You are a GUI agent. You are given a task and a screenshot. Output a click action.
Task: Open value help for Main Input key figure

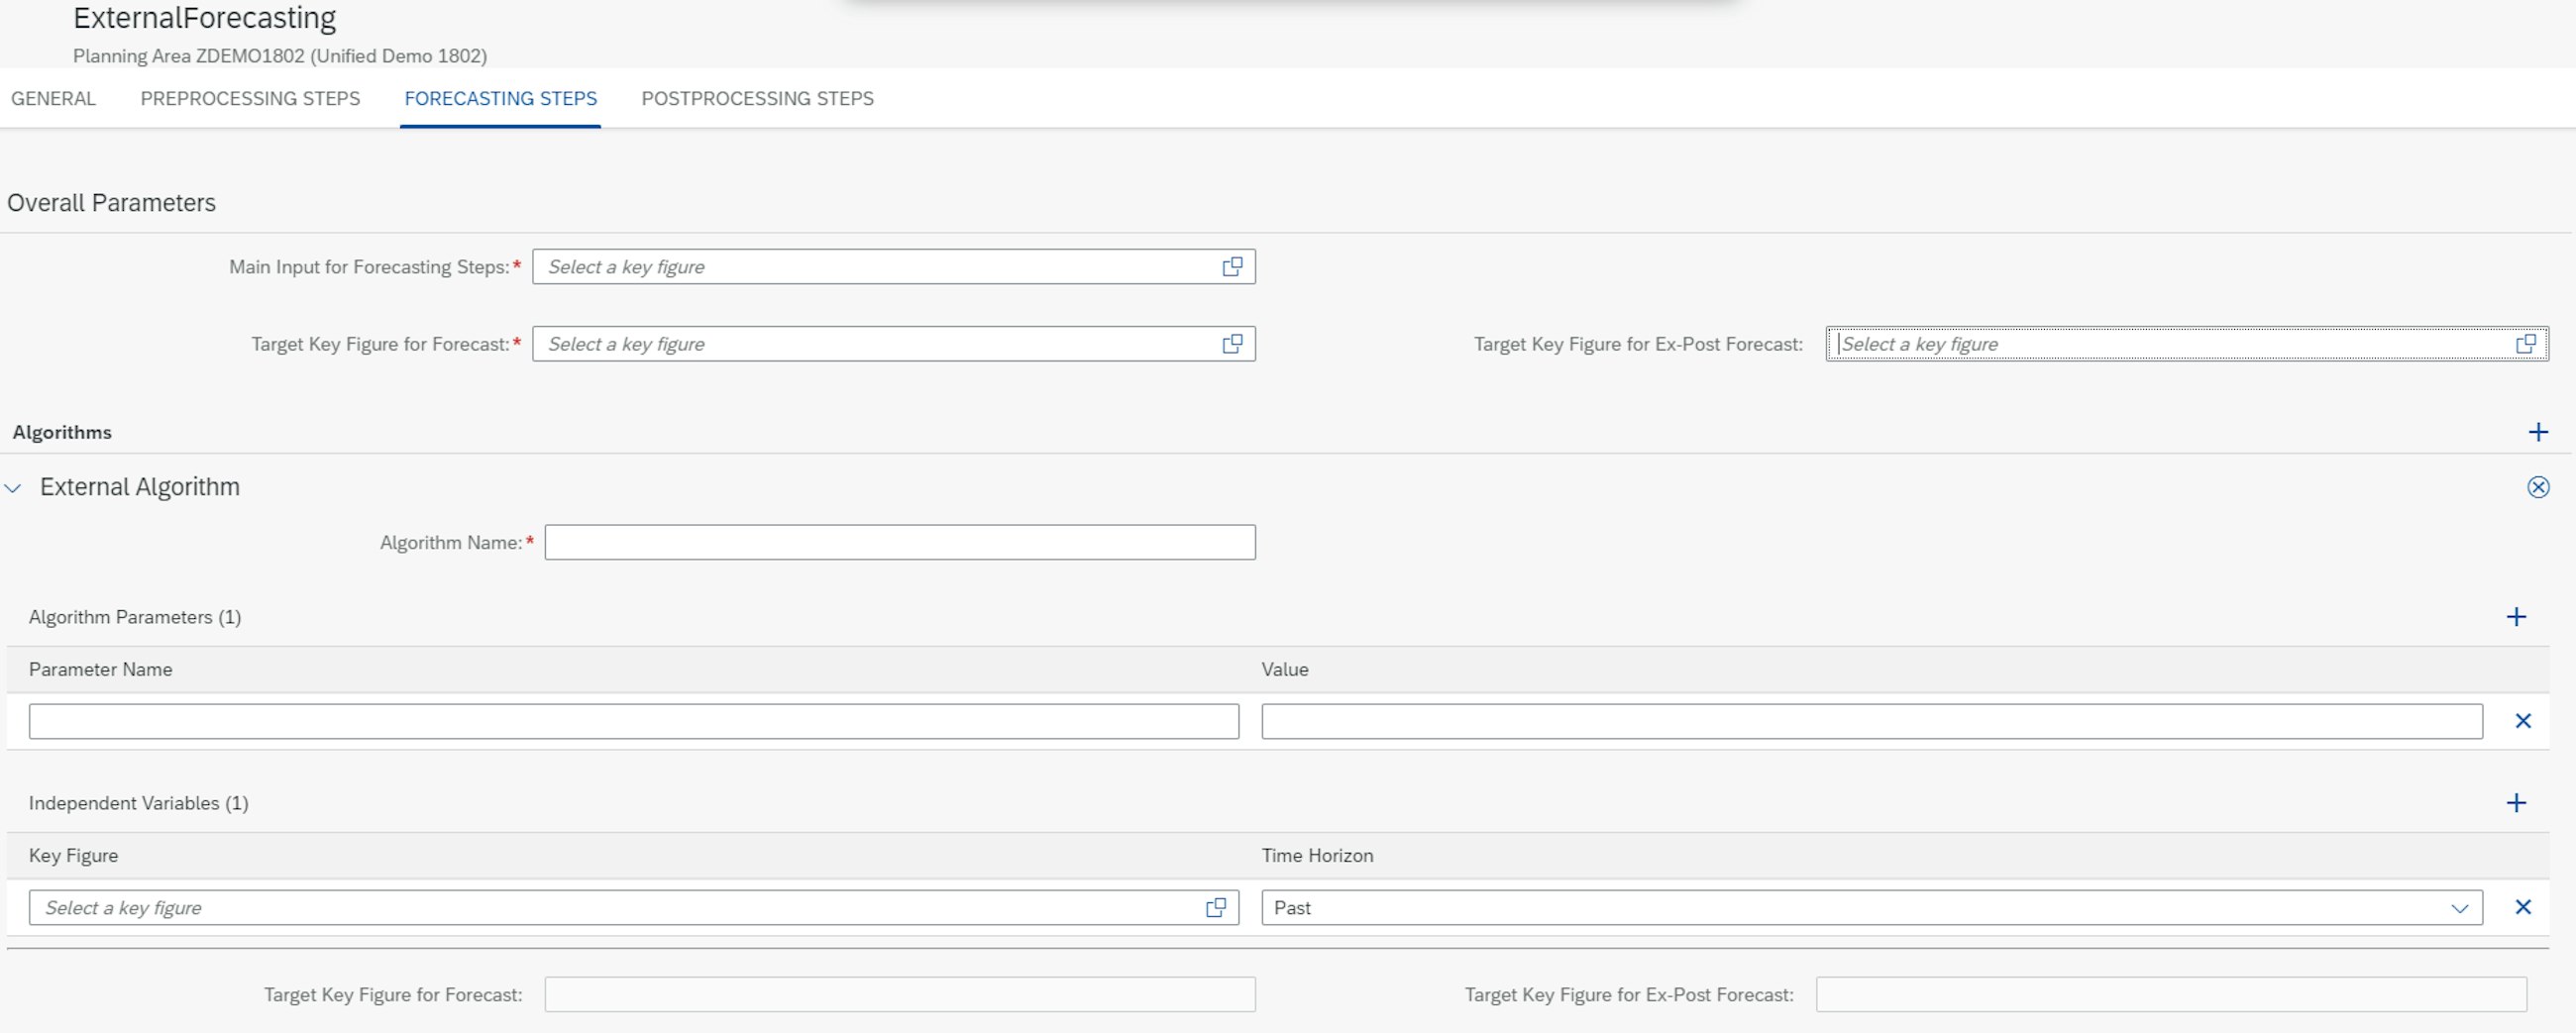tap(1232, 267)
